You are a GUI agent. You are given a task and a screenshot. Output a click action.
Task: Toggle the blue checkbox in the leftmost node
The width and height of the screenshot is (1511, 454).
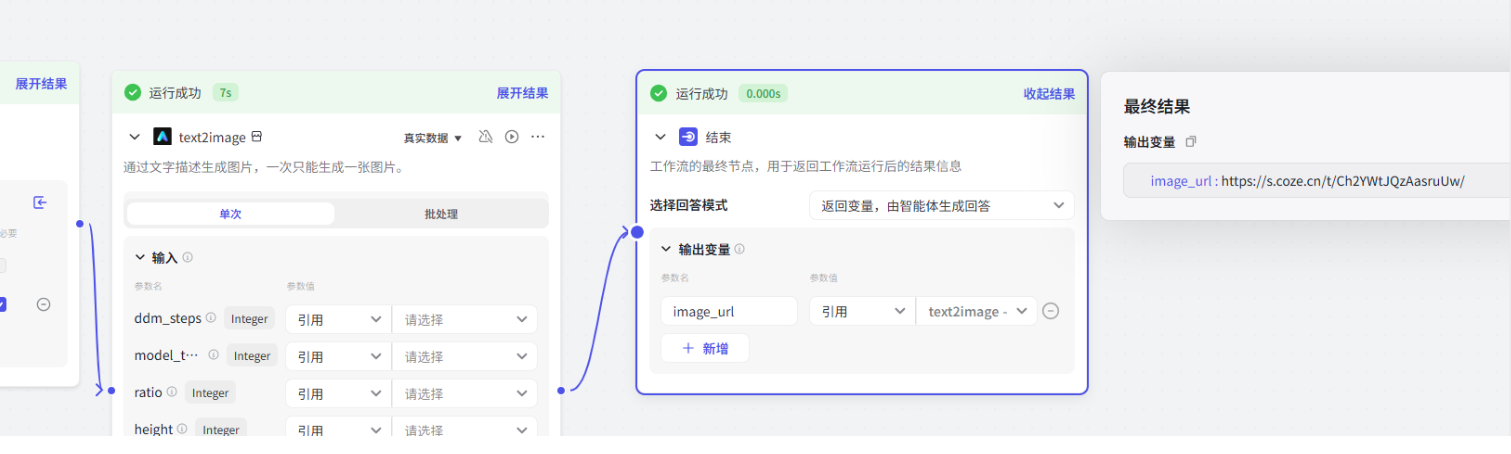click(x=3, y=304)
